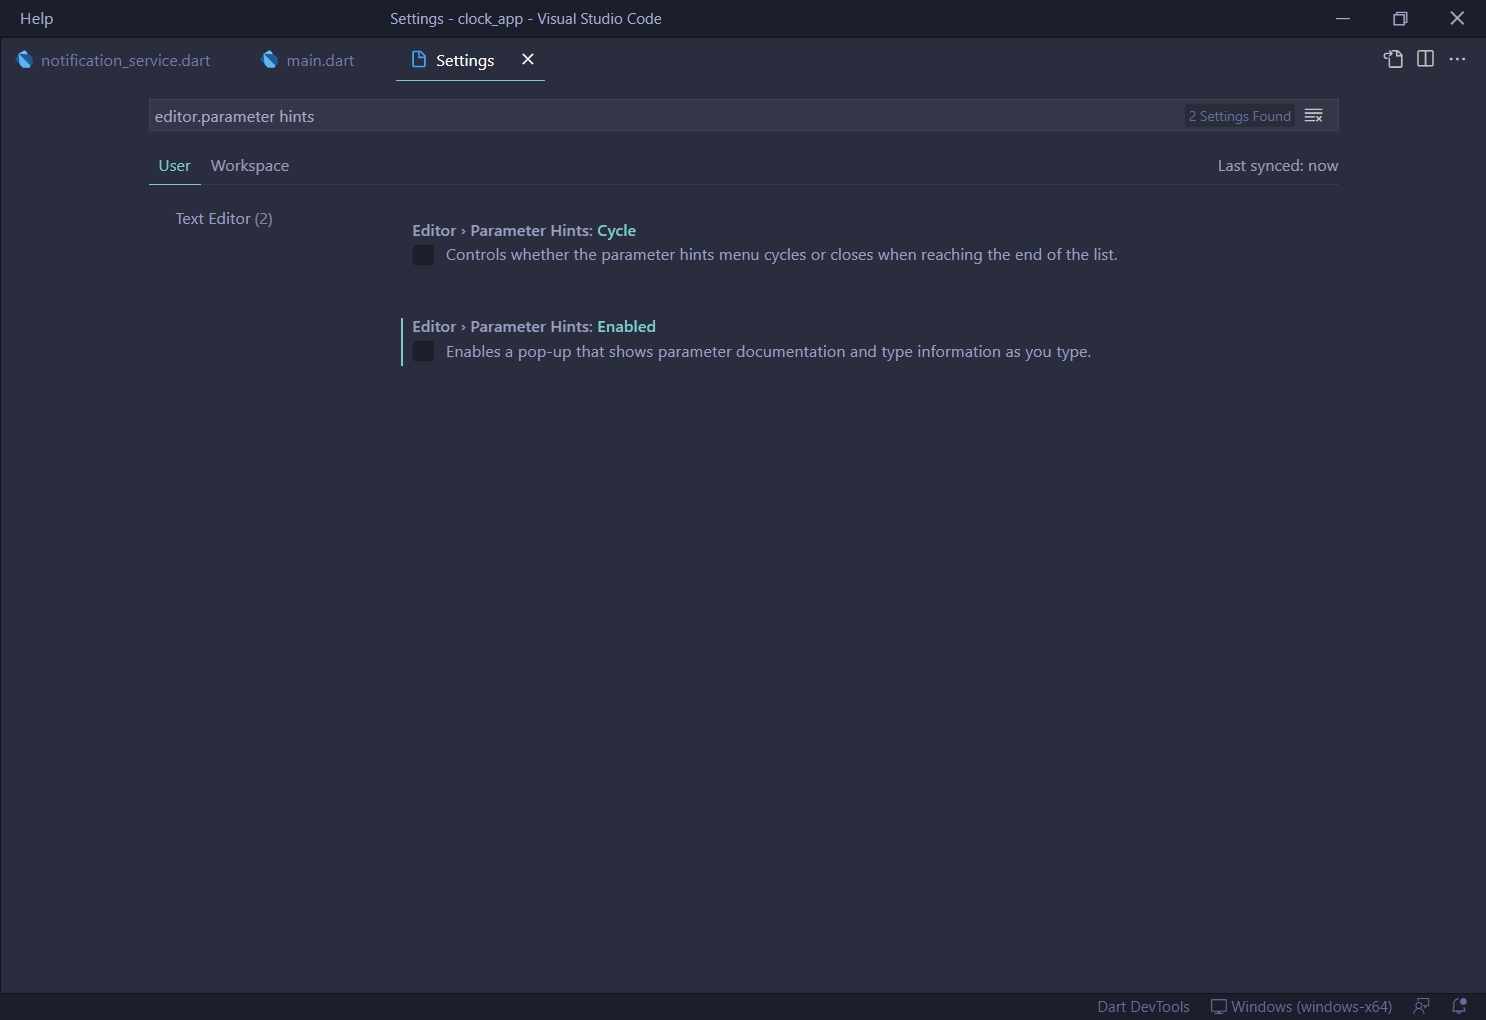Viewport: 1486px width, 1020px height.
Task: Select the User settings scope tab
Action: point(174,166)
